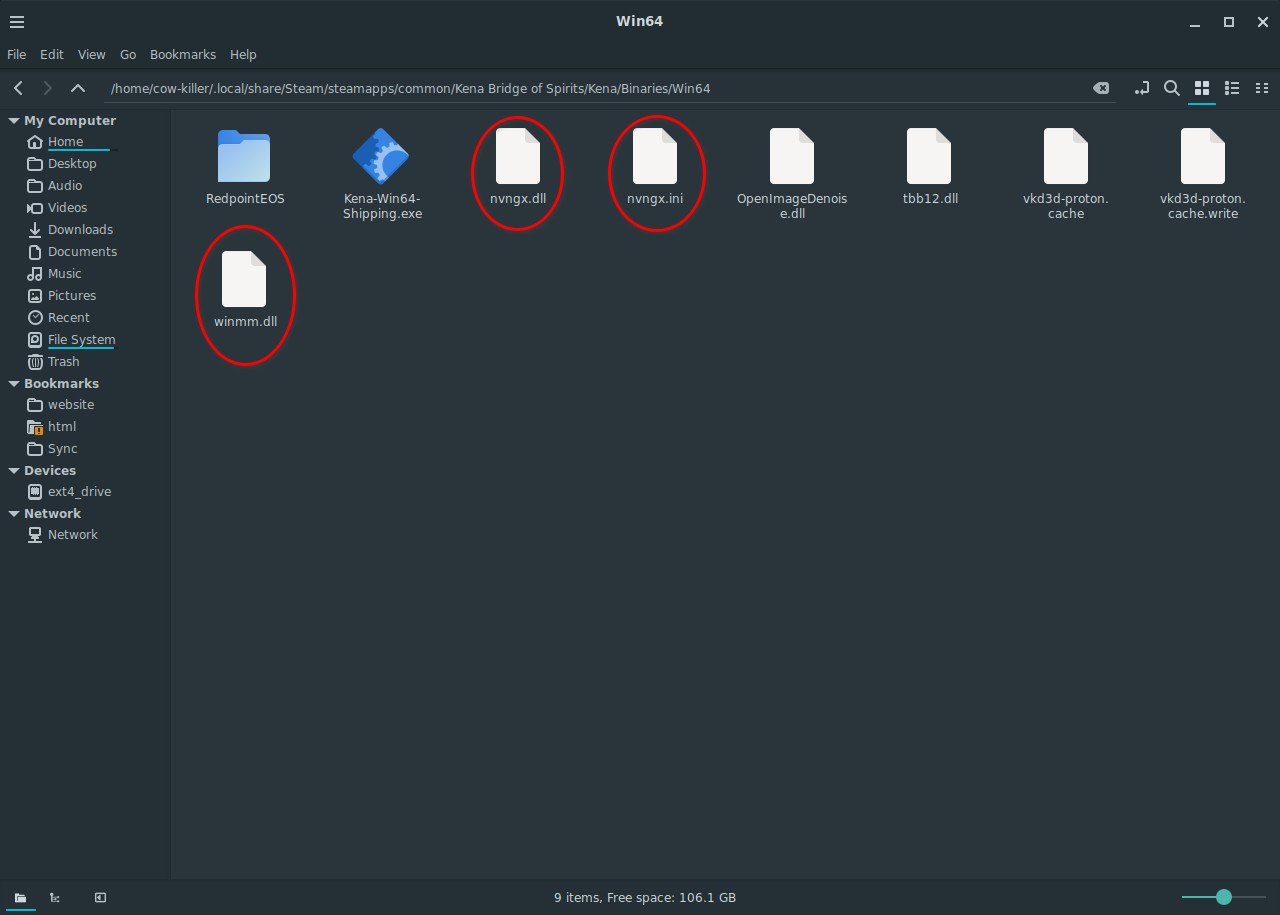Viewport: 1280px width, 915px height.
Task: Select the Kena-Win64-Shipping.exe file
Action: [382, 175]
